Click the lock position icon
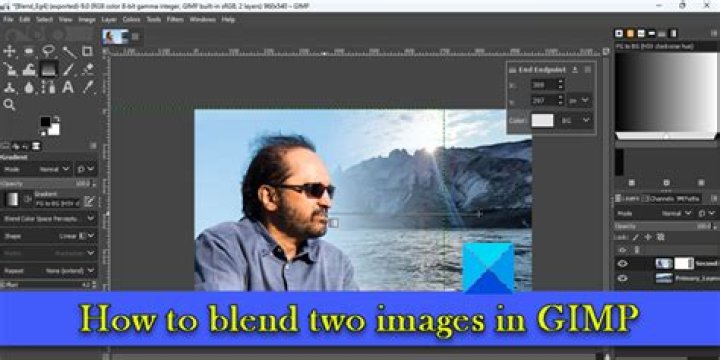Image resolution: width=720 pixels, height=360 pixels. coord(648,237)
